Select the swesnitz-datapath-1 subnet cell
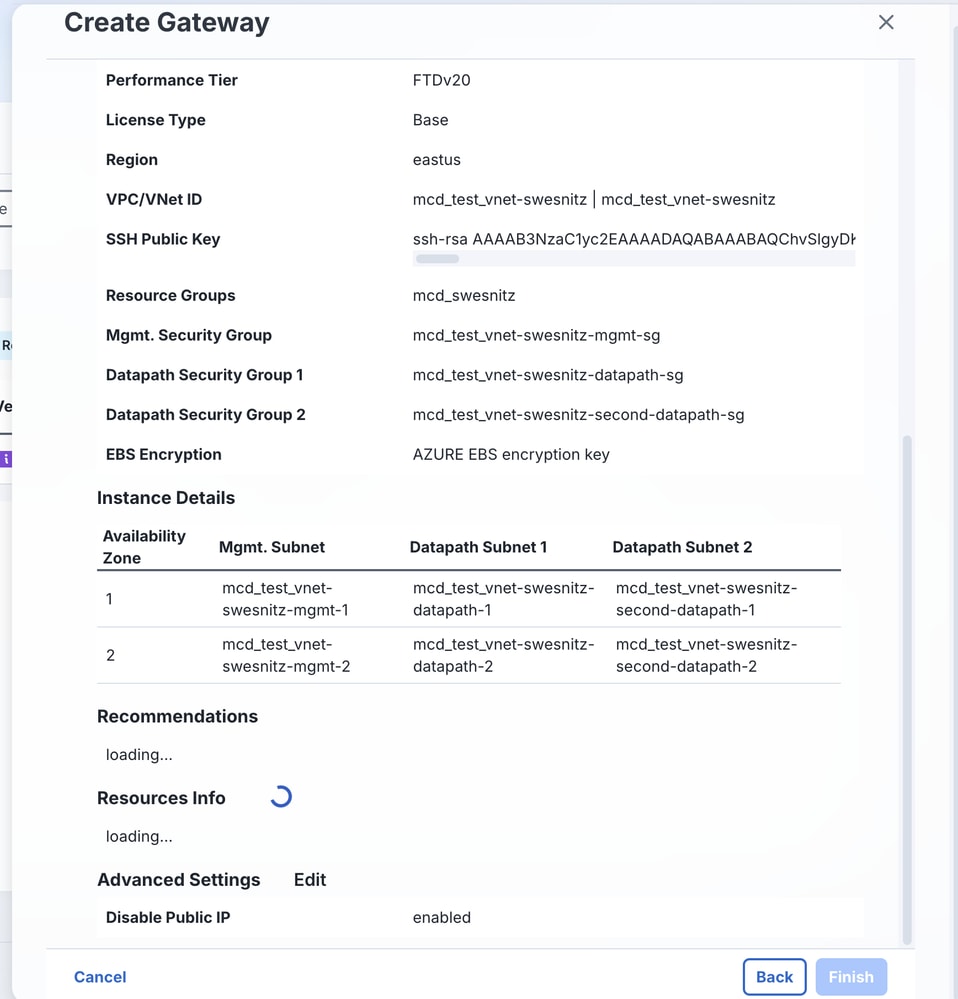Viewport: 958px width, 999px height. [503, 599]
